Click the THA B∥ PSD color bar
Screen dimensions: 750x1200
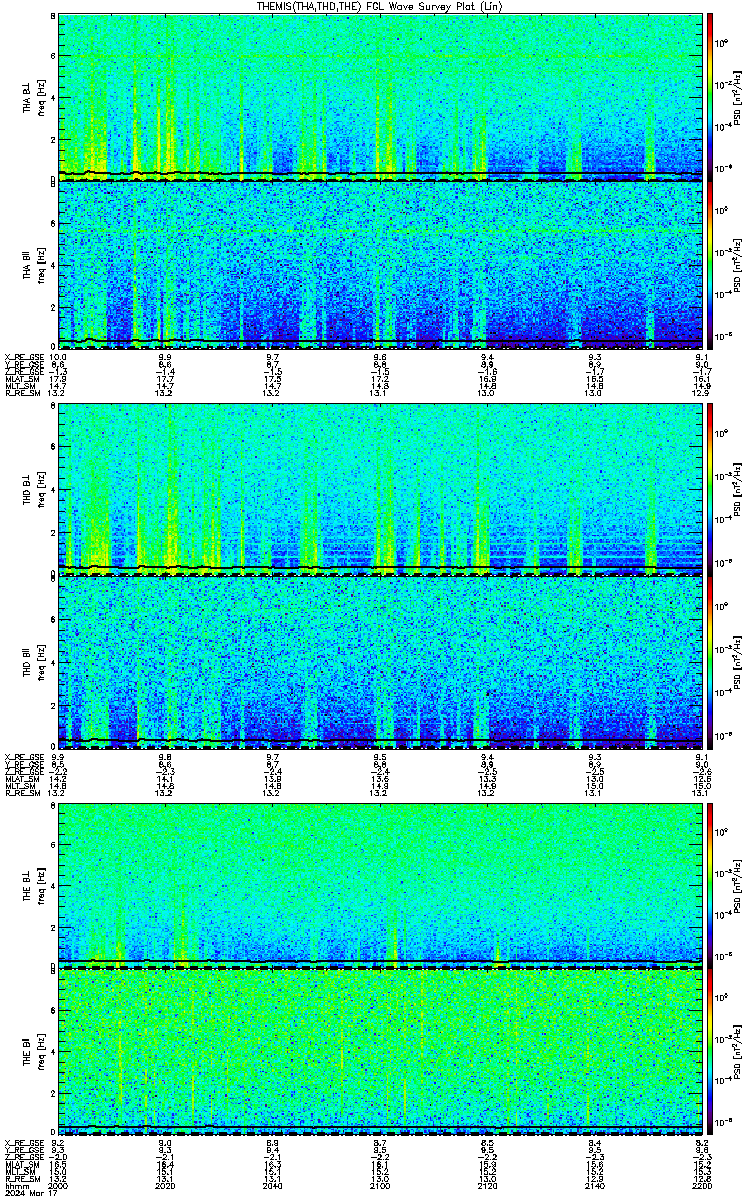[711, 266]
